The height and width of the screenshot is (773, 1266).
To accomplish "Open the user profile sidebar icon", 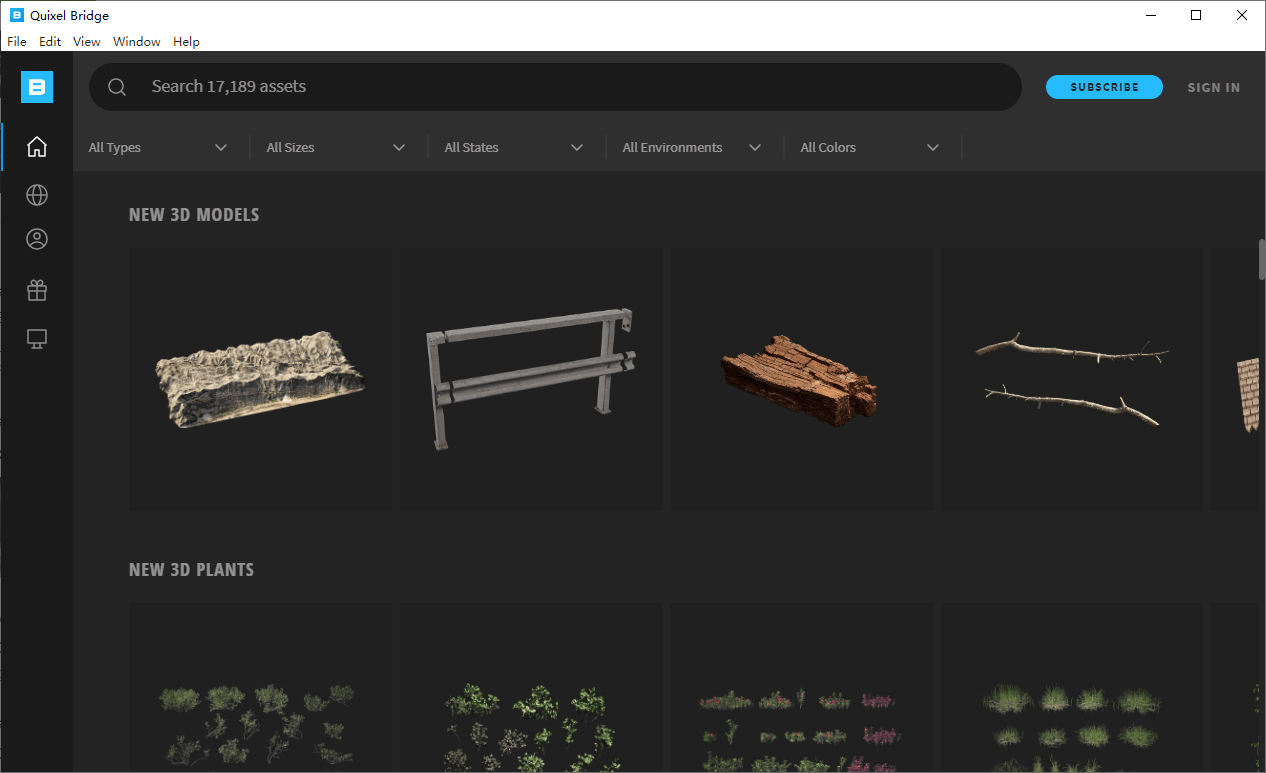I will pos(37,239).
